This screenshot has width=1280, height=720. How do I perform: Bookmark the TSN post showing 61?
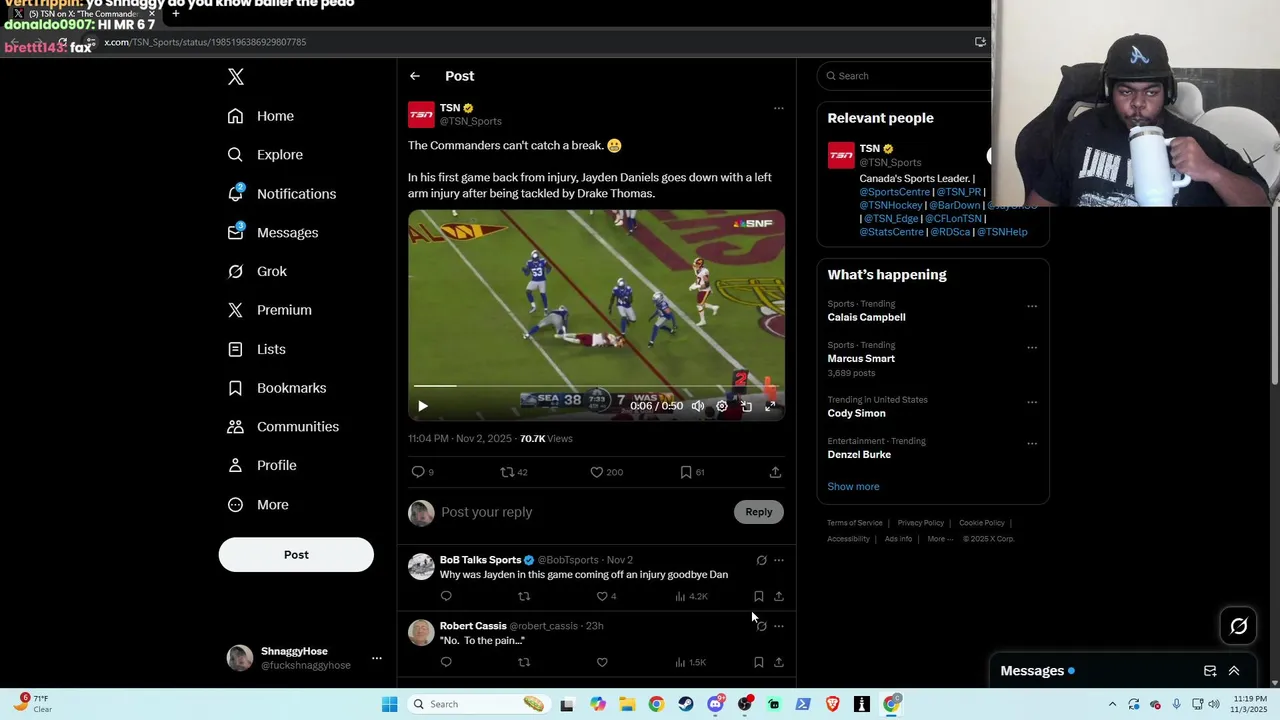(692, 472)
